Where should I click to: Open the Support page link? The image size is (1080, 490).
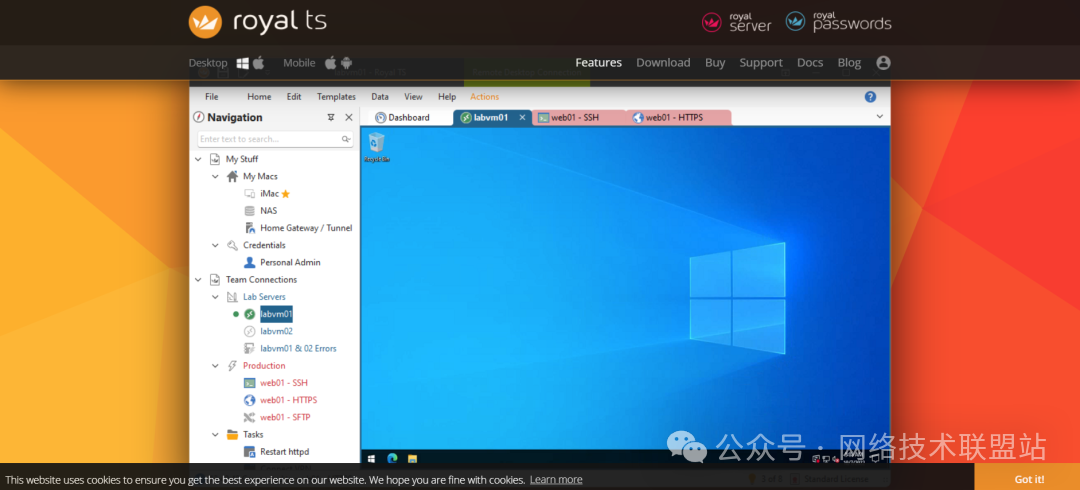761,63
